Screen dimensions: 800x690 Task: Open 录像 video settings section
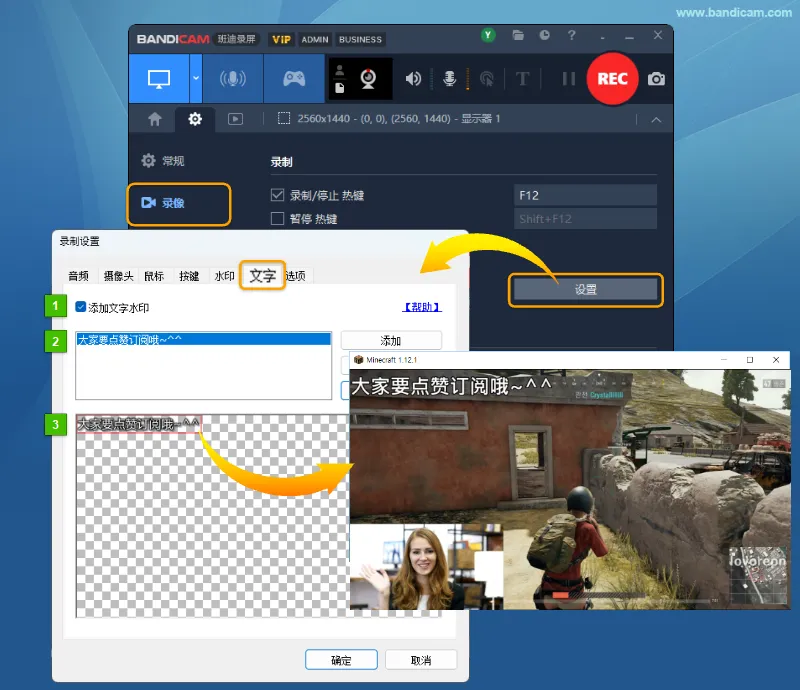pos(179,204)
